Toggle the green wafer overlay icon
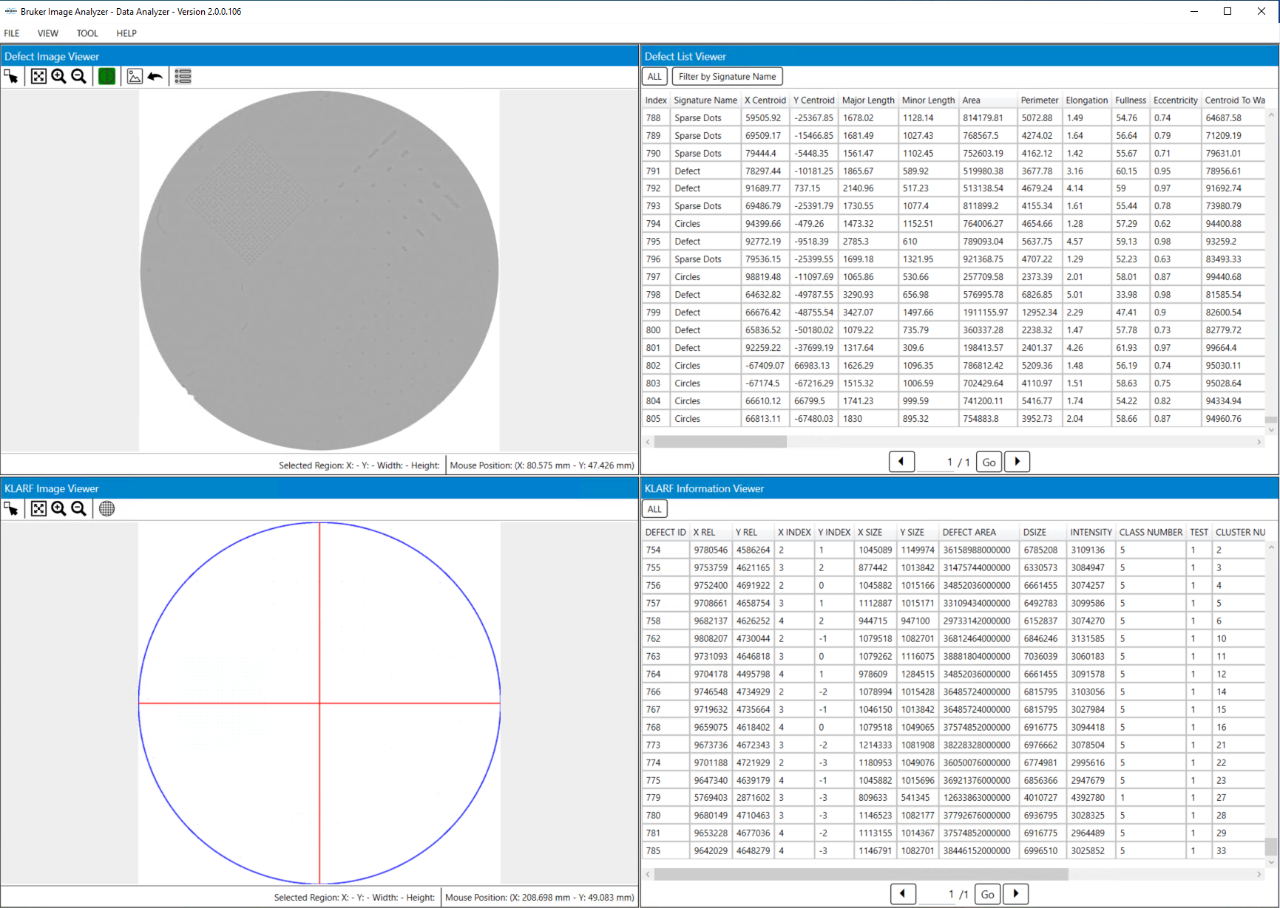Viewport: 1280px width, 908px height. coord(106,77)
